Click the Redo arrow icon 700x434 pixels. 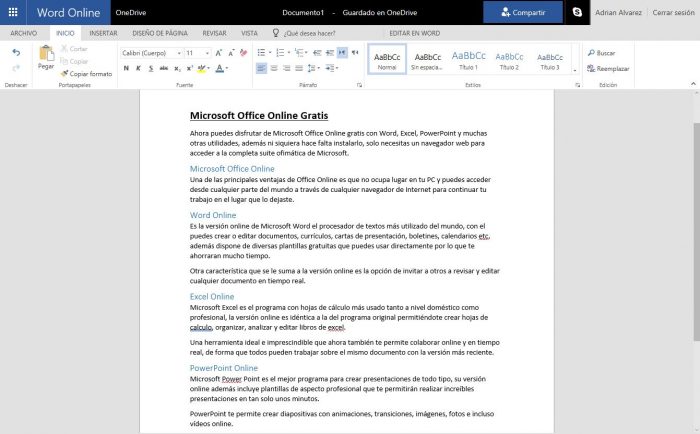pyautogui.click(x=16, y=68)
